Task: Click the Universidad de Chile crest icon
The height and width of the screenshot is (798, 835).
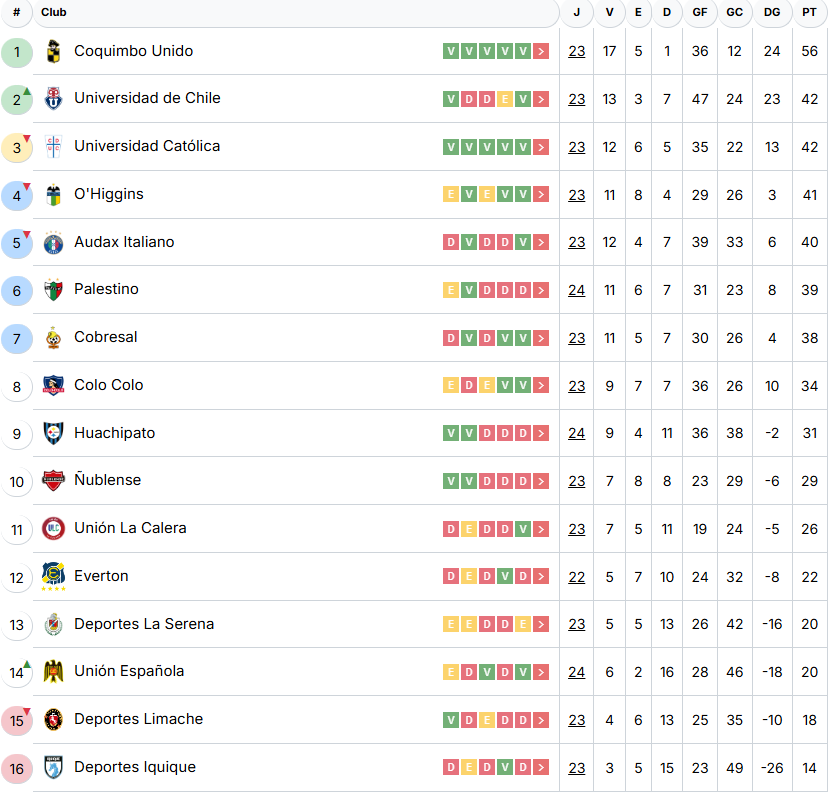Action: 53,99
